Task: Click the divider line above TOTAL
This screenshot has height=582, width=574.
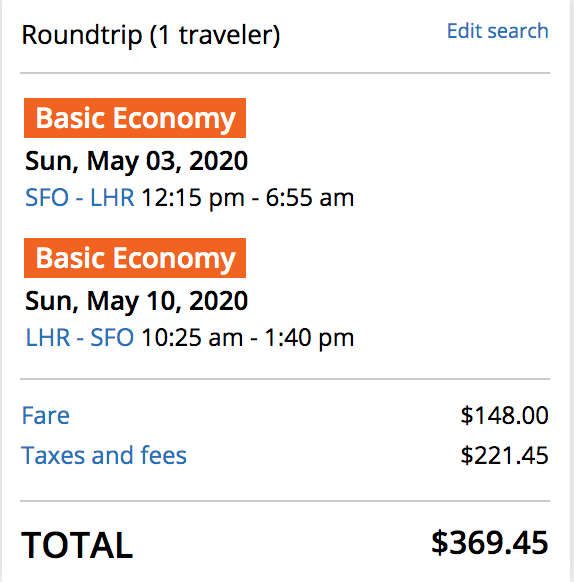Action: 285,501
